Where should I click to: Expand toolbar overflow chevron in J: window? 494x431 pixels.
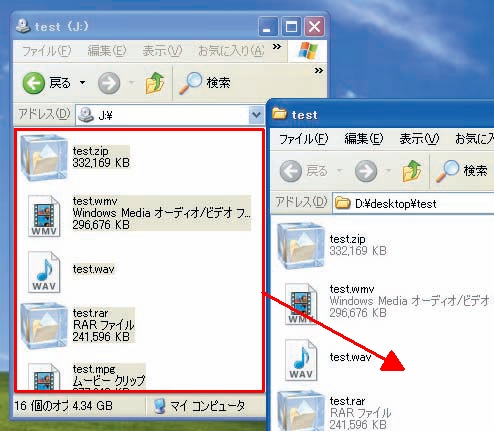(319, 70)
